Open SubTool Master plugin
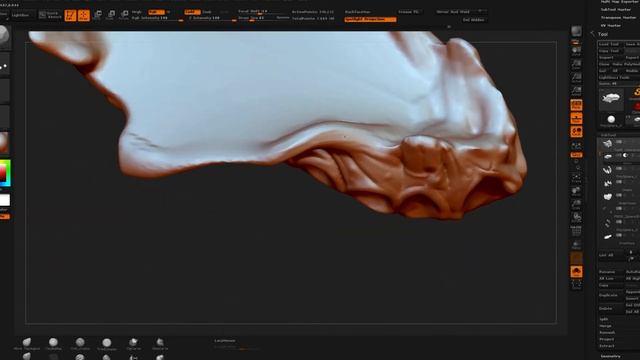The height and width of the screenshot is (360, 640). click(x=616, y=9)
